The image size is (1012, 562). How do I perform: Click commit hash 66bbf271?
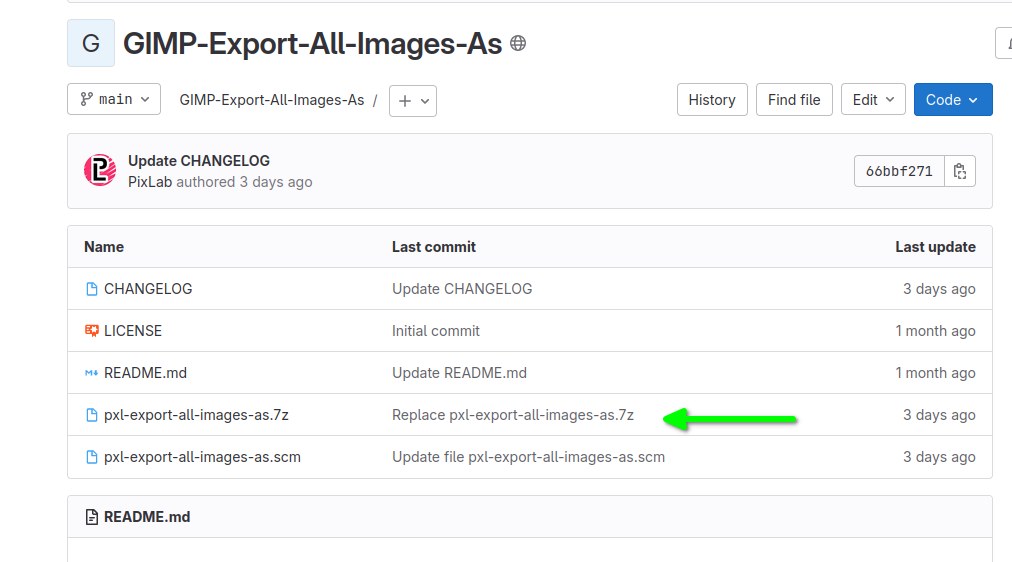click(899, 171)
